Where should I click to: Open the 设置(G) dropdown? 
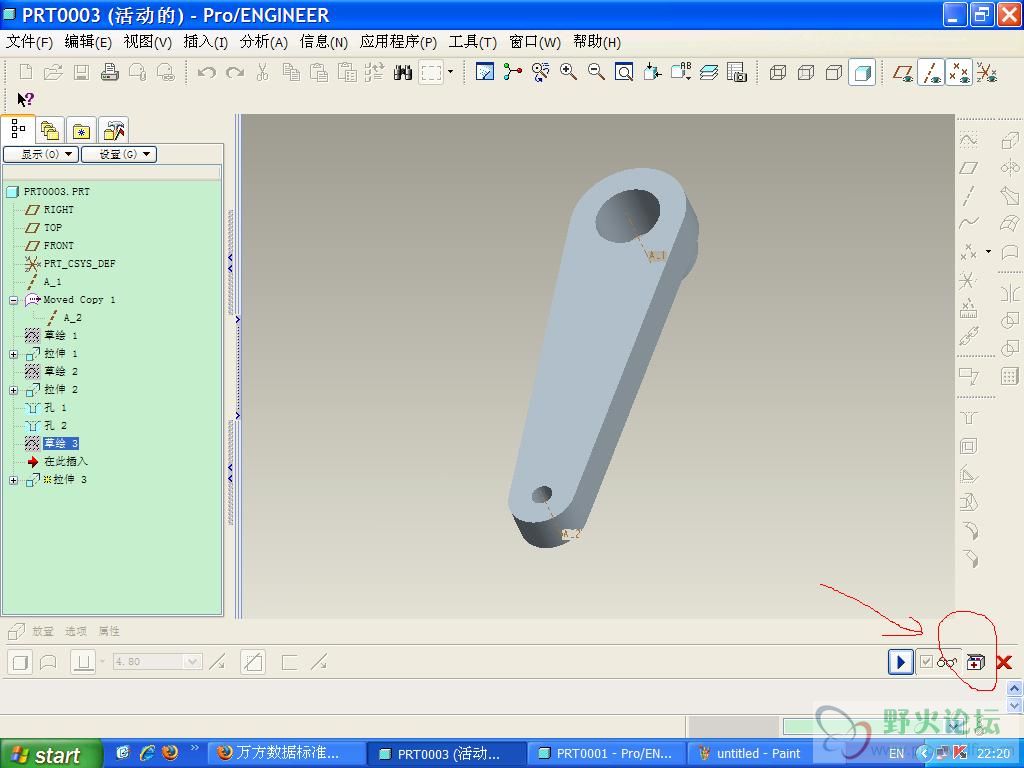click(119, 154)
